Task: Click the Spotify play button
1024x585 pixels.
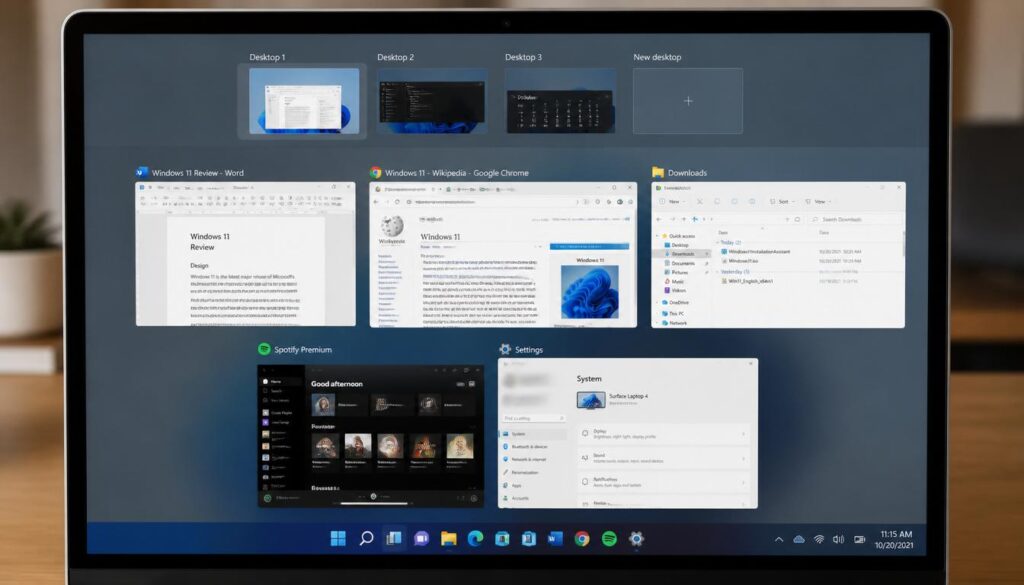Action: coord(374,496)
